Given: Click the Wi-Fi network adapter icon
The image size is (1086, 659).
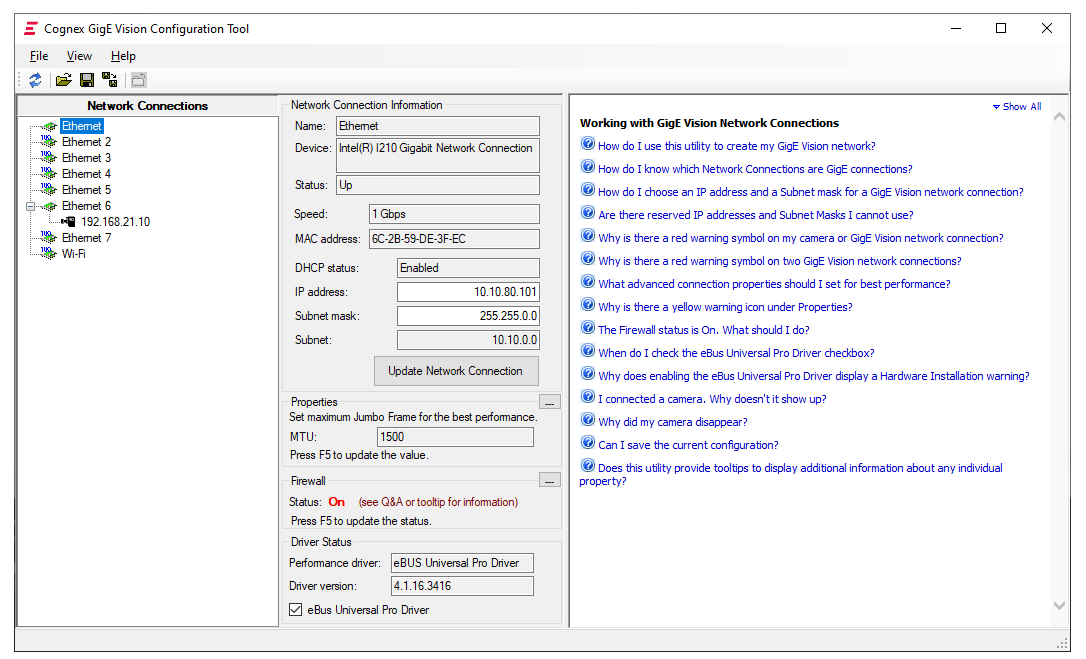Looking at the screenshot, I should coord(49,254).
